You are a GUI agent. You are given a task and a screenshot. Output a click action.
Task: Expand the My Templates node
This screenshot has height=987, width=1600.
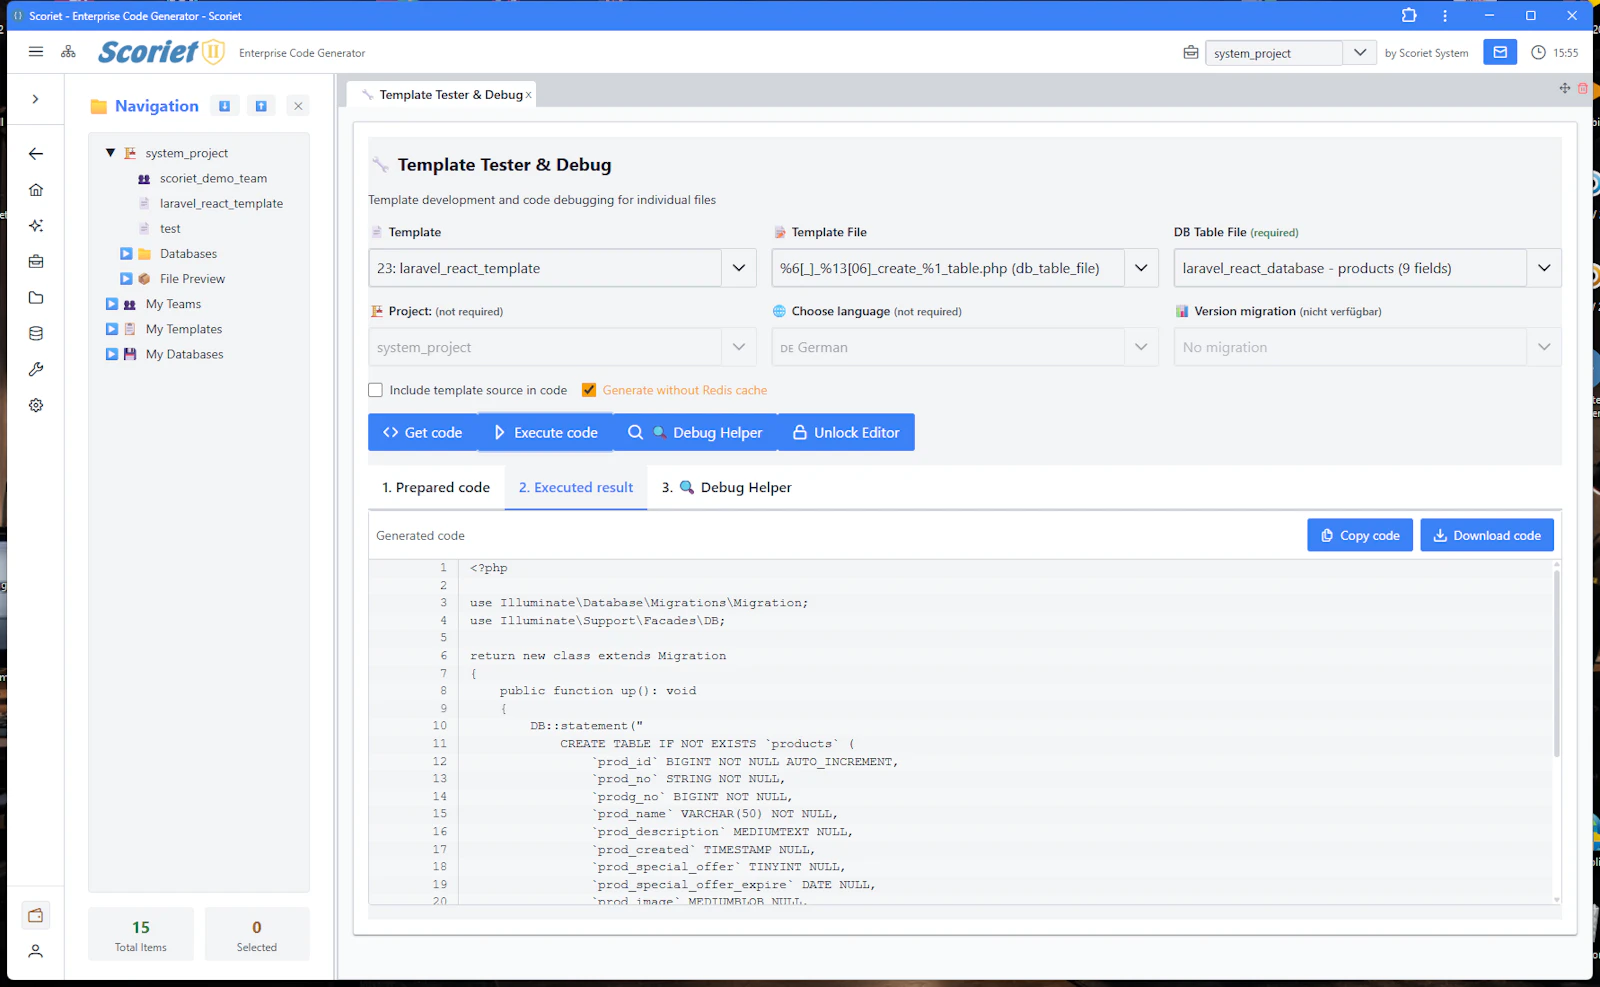click(112, 329)
